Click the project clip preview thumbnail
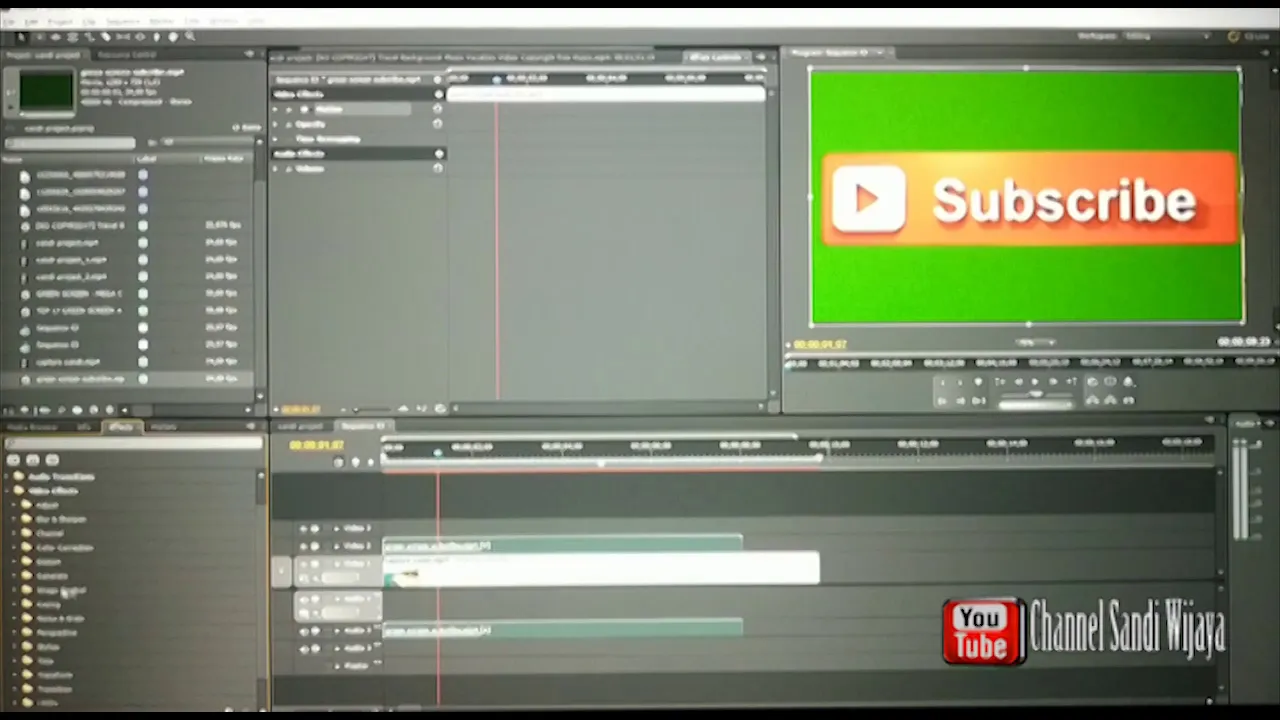This screenshot has width=1280, height=720. coord(46,92)
